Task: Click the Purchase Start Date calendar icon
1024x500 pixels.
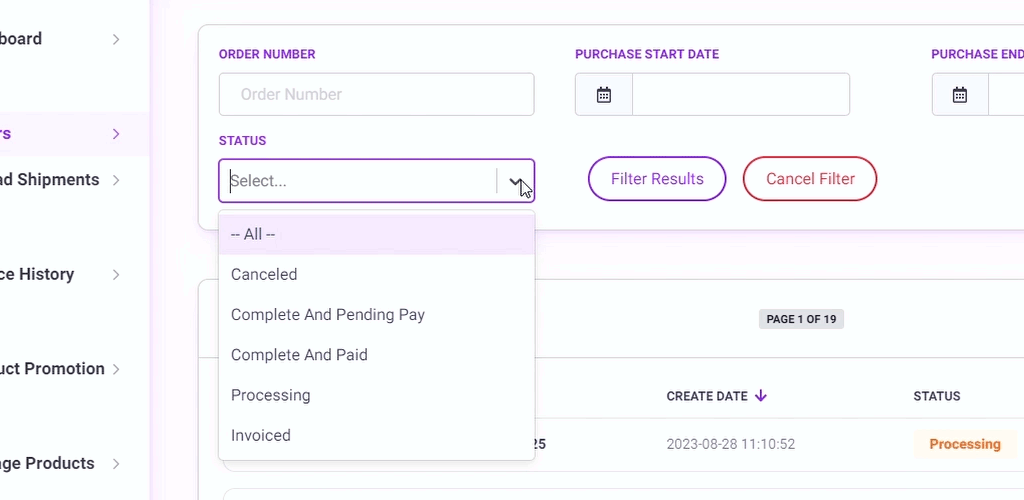Action: tap(603, 95)
